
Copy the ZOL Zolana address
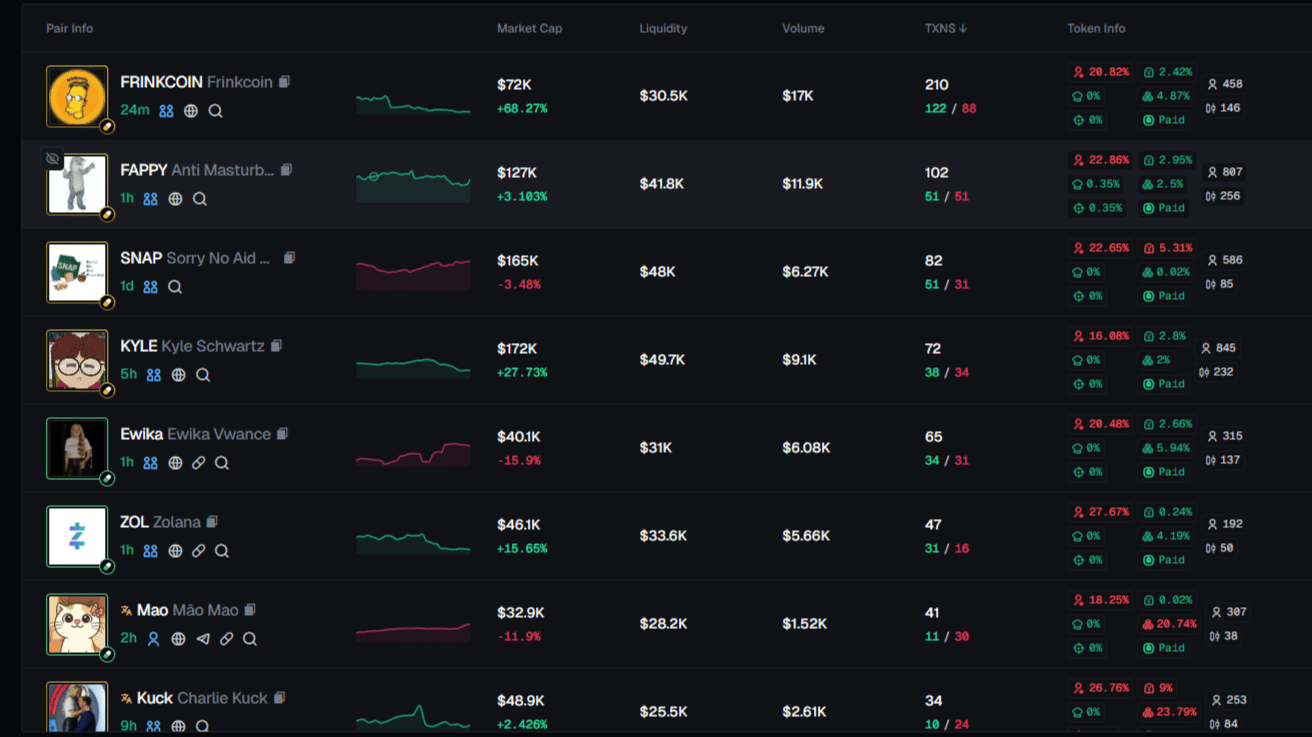[212, 522]
